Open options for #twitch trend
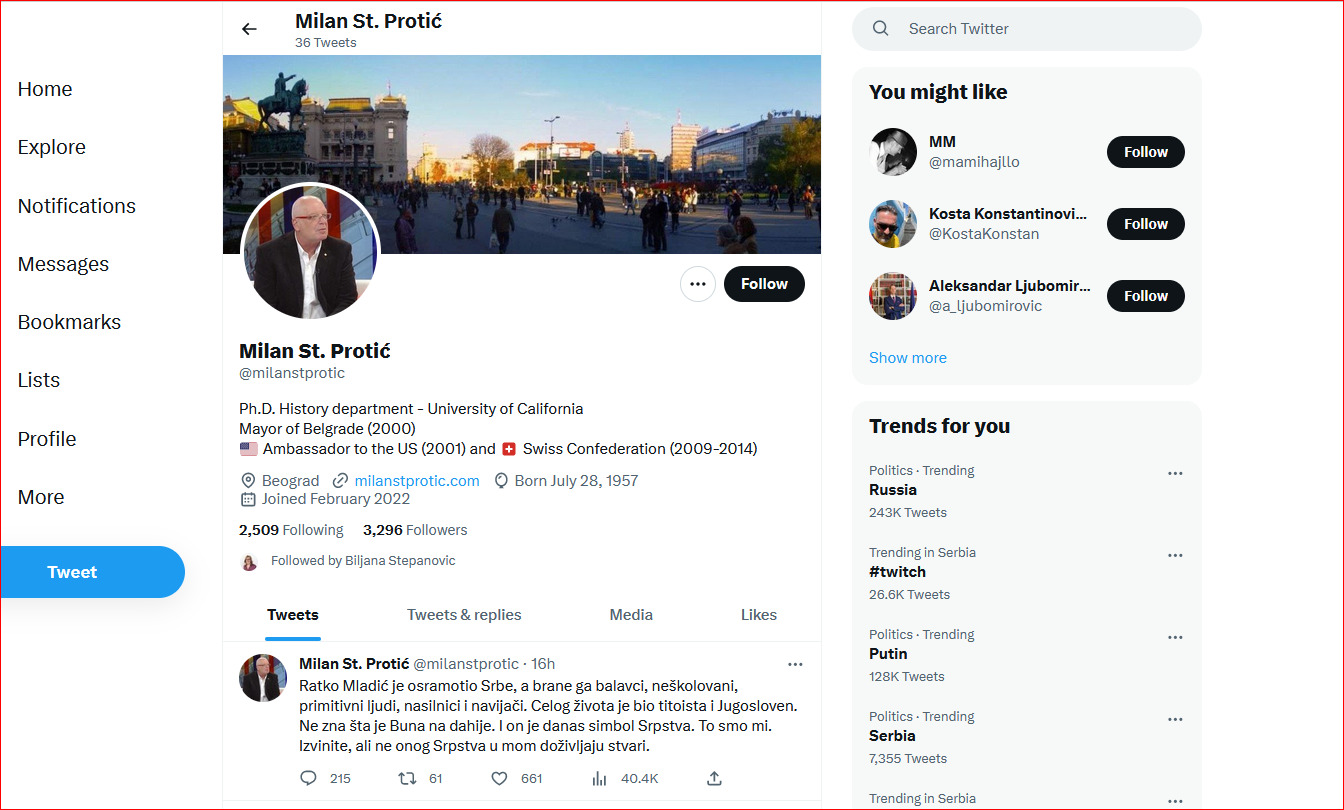This screenshot has height=810, width=1344. click(x=1175, y=556)
